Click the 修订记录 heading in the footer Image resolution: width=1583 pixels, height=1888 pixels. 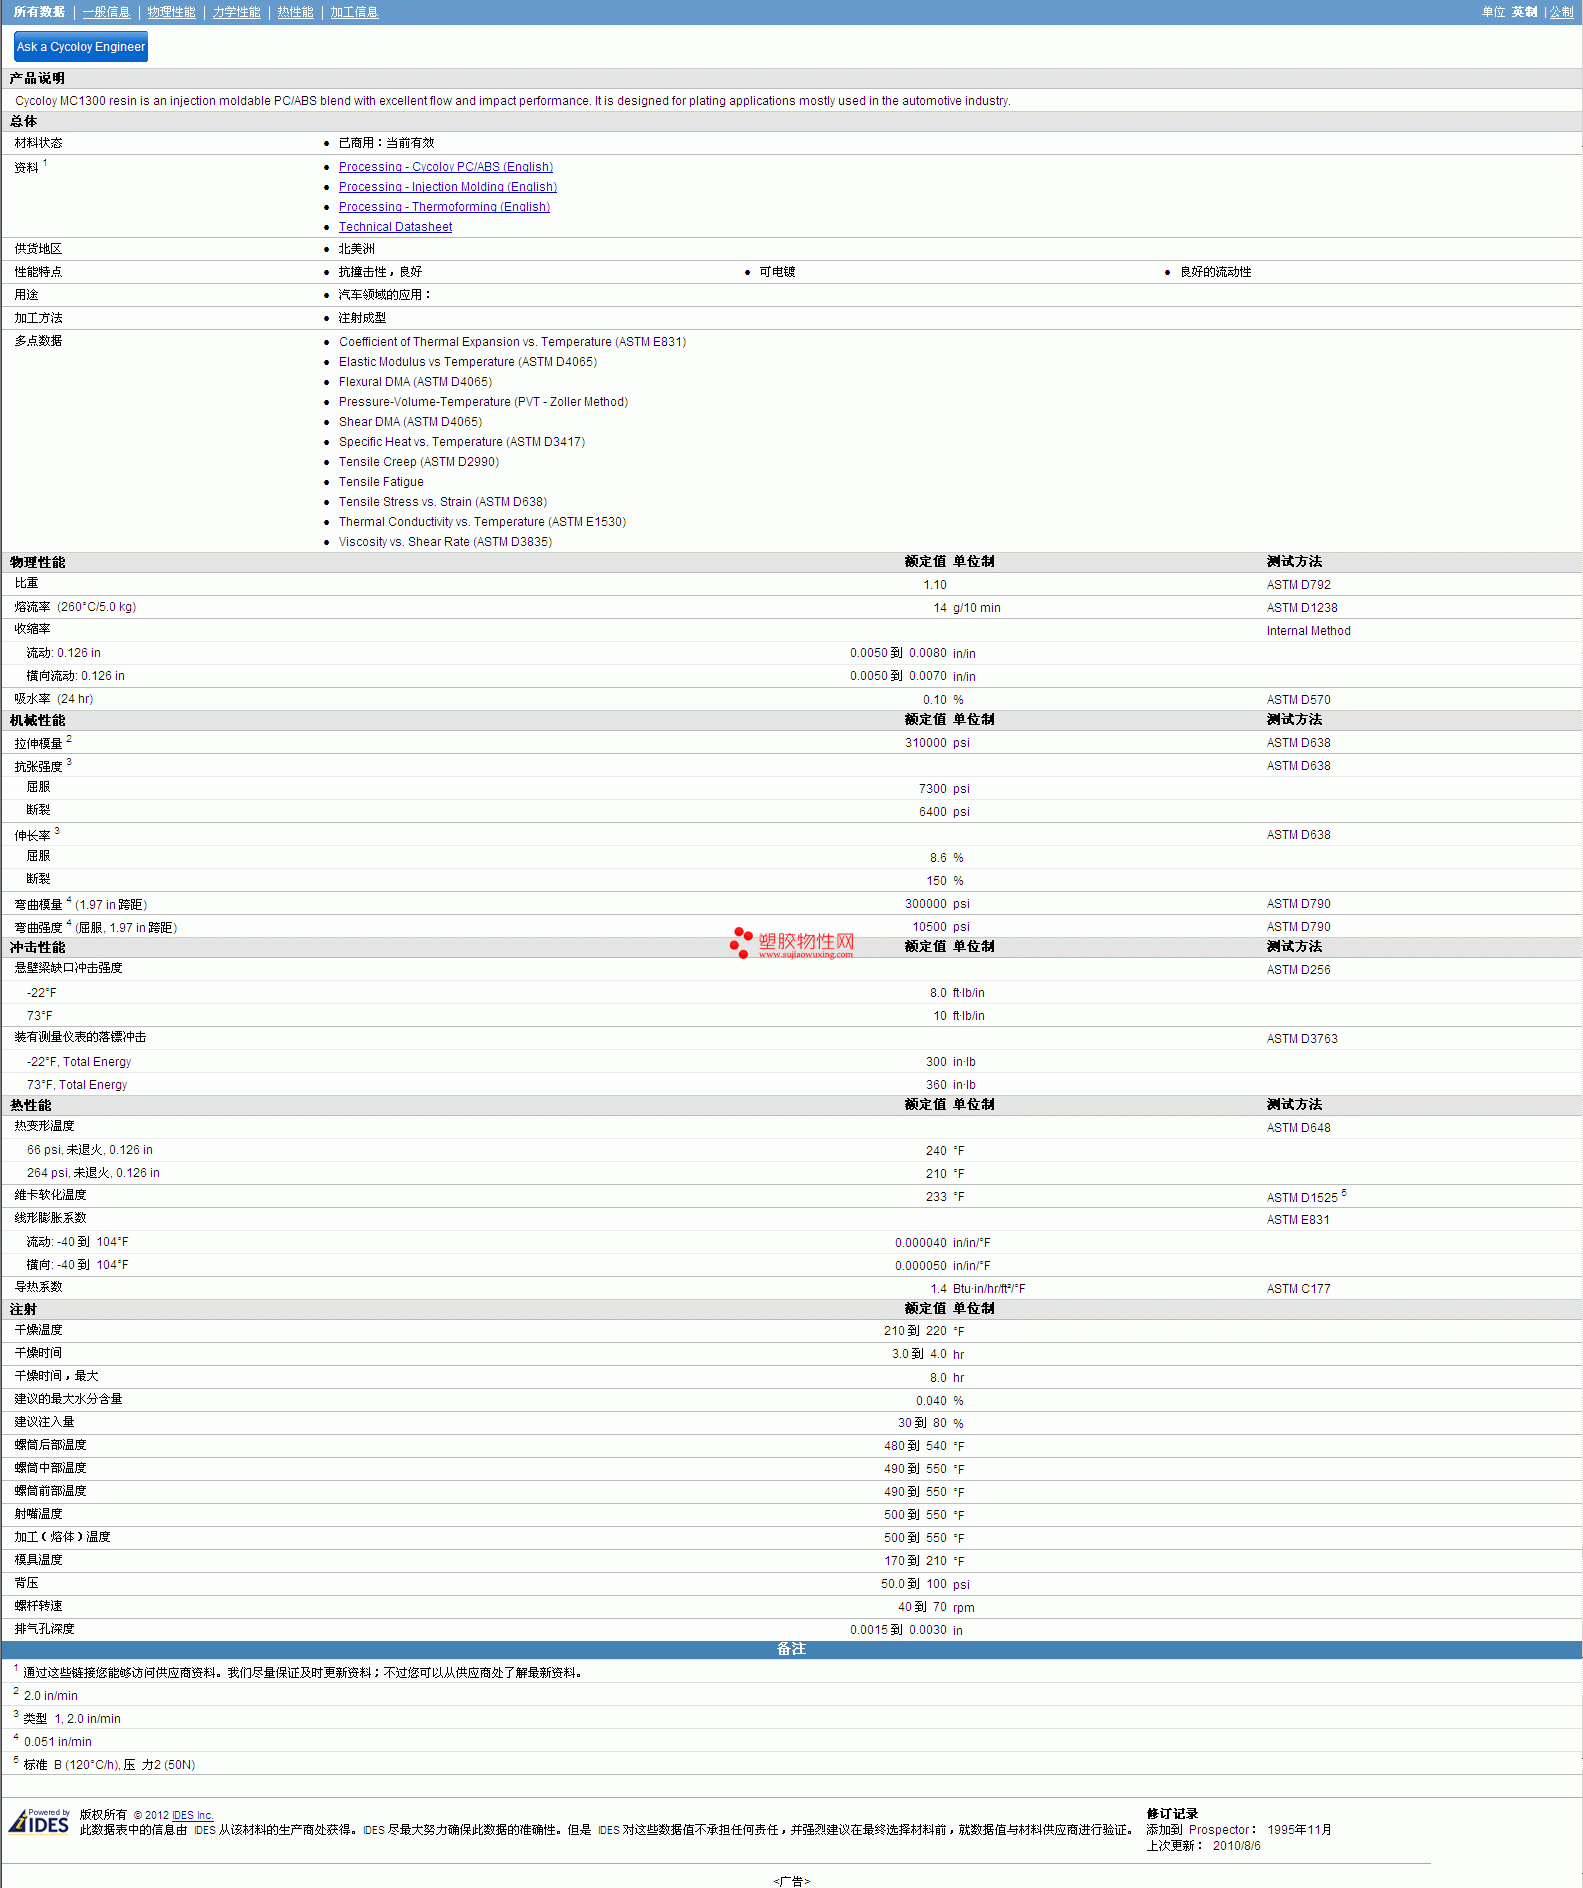pos(1172,1814)
